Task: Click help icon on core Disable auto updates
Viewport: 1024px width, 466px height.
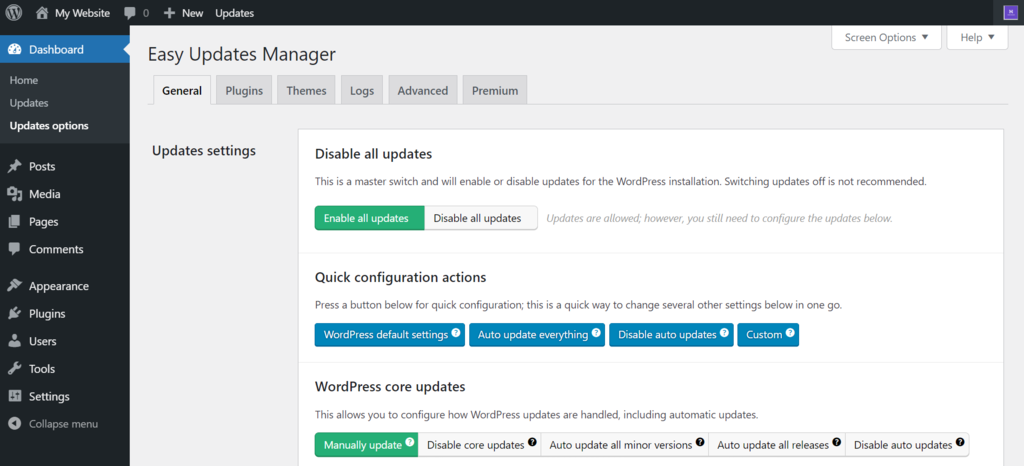Action: [x=960, y=443]
